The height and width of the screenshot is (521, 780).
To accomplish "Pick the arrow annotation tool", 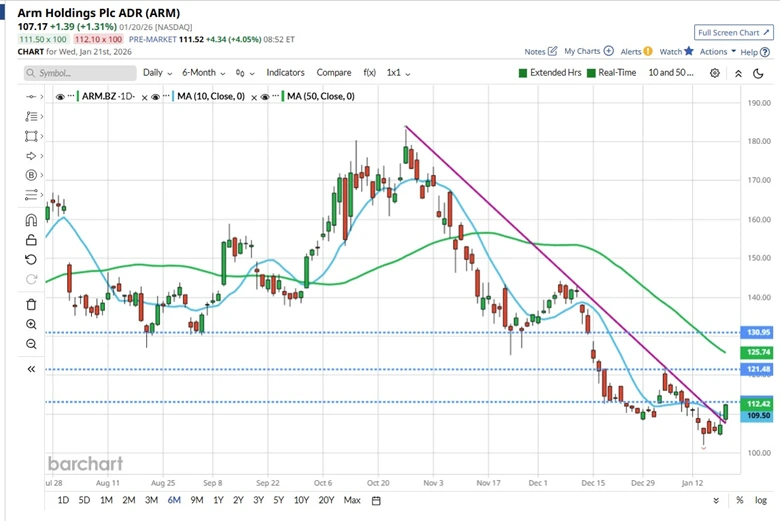I will pos(31,156).
